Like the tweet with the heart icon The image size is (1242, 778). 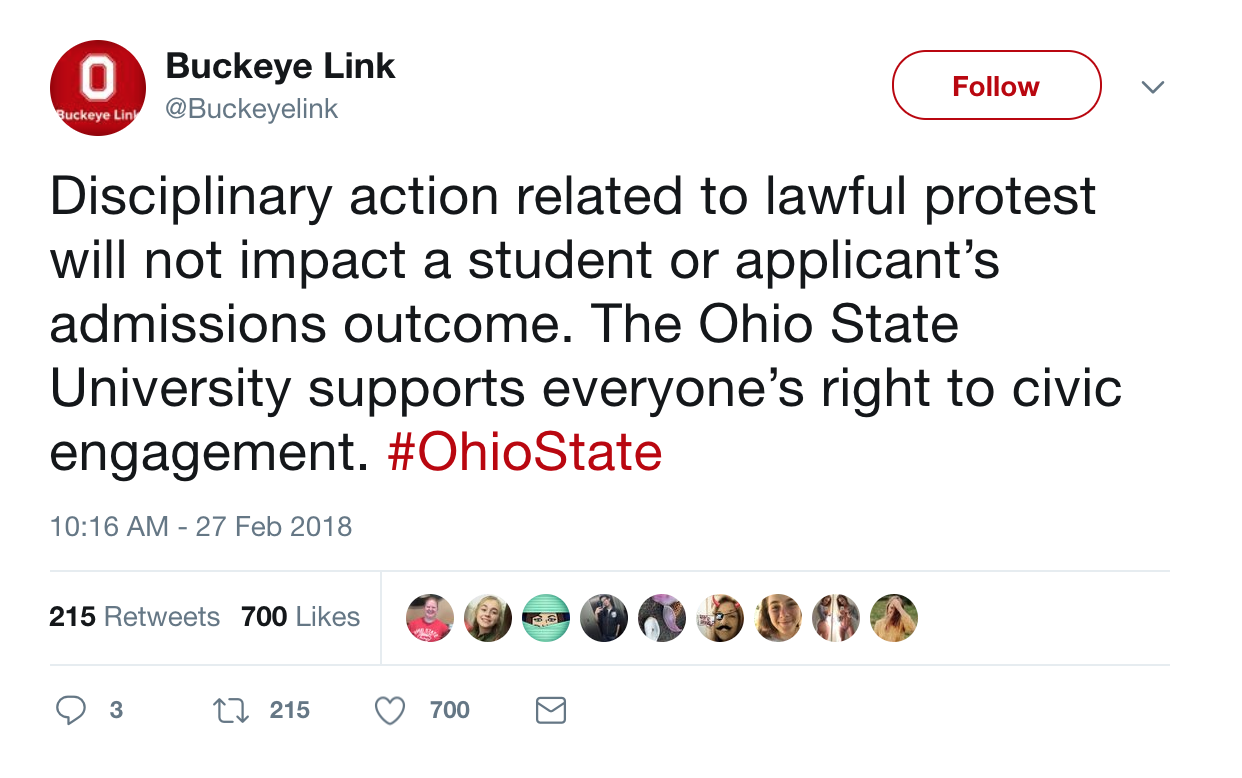389,710
